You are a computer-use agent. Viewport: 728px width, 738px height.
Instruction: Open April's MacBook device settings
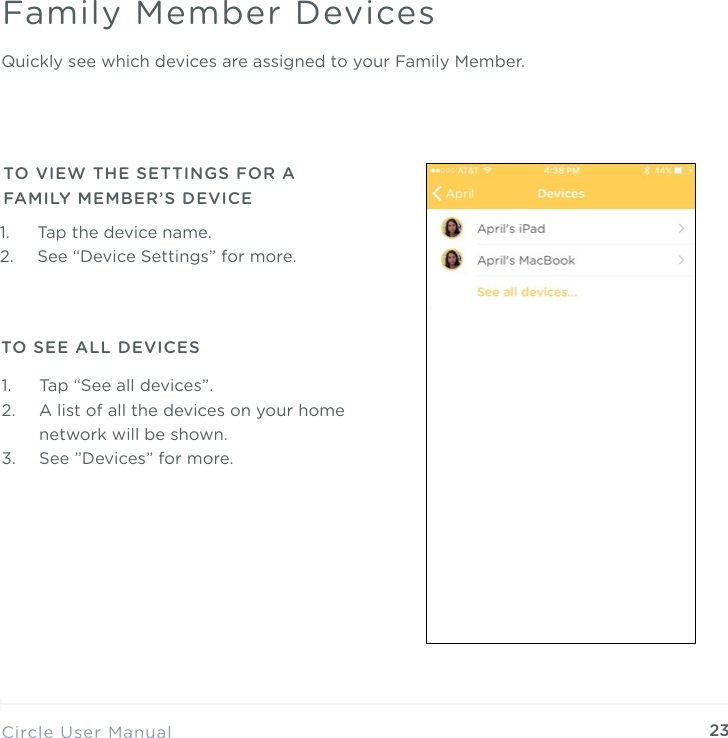click(526, 260)
